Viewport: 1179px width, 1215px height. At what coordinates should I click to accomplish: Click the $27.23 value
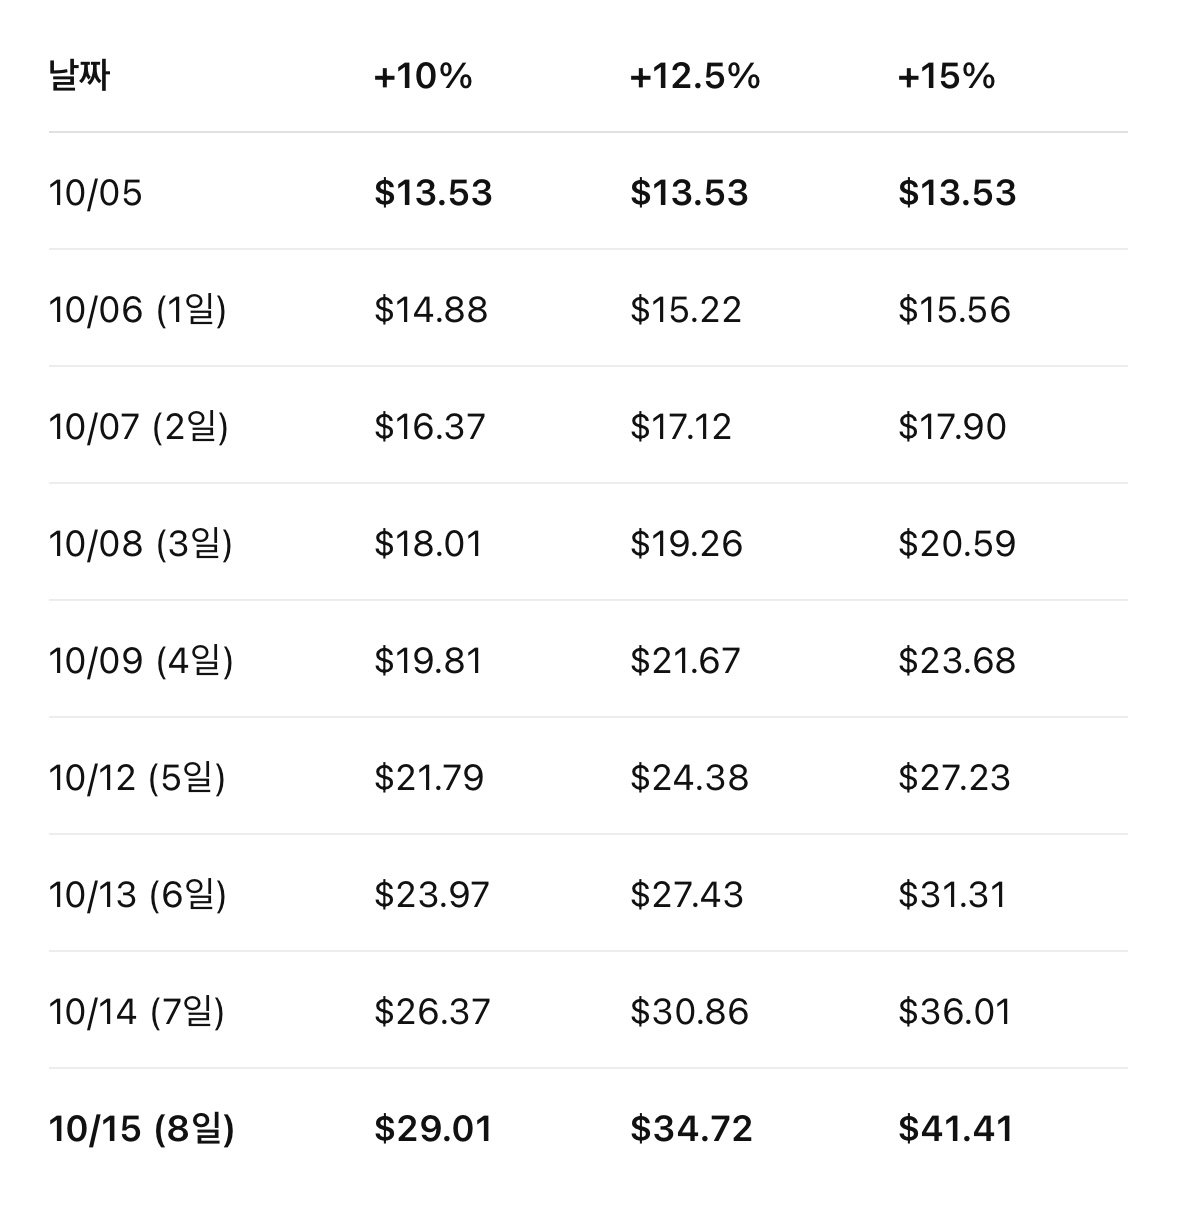coord(955,778)
